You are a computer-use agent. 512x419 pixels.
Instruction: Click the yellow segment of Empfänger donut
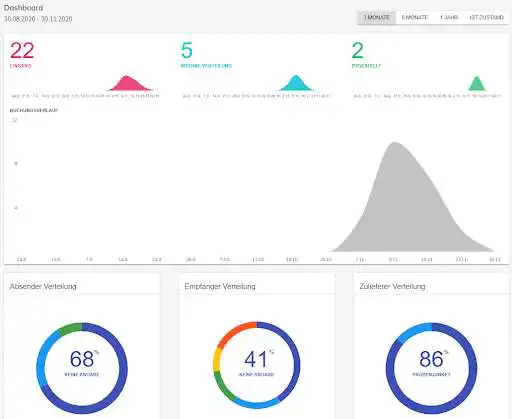pyautogui.click(x=217, y=360)
